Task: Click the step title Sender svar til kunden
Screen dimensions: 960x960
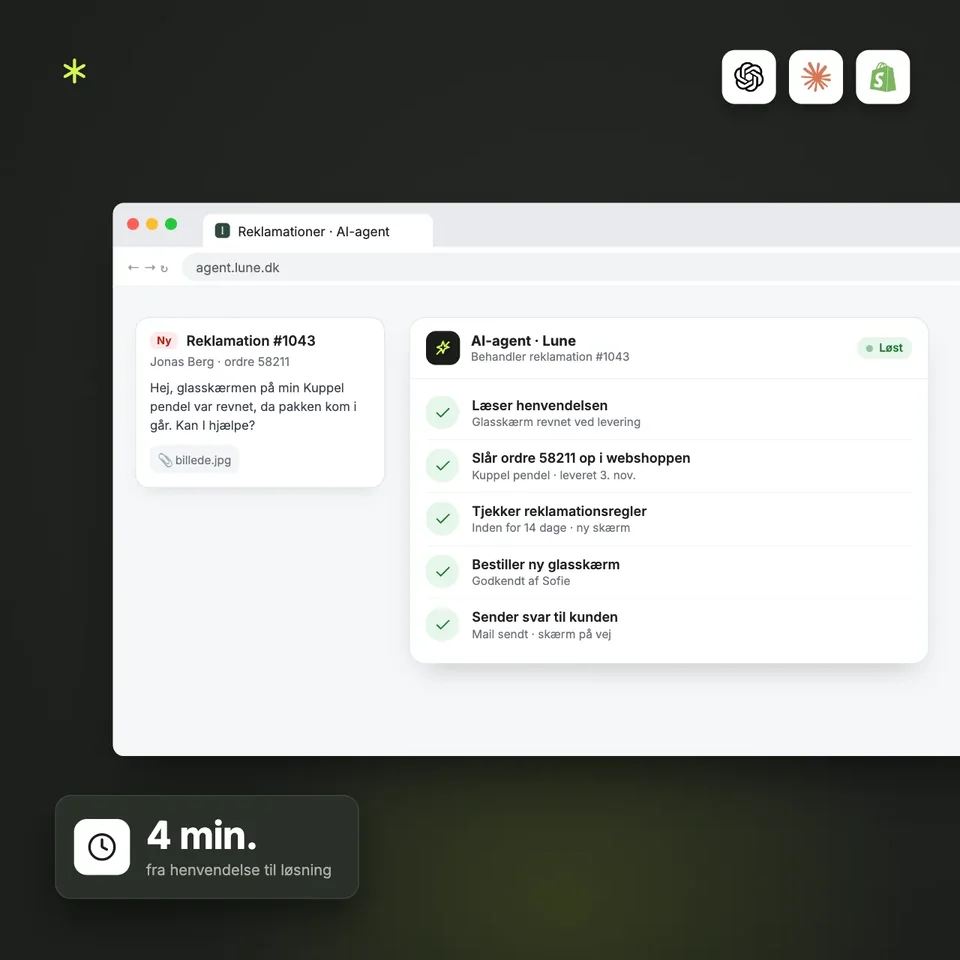Action: click(544, 617)
